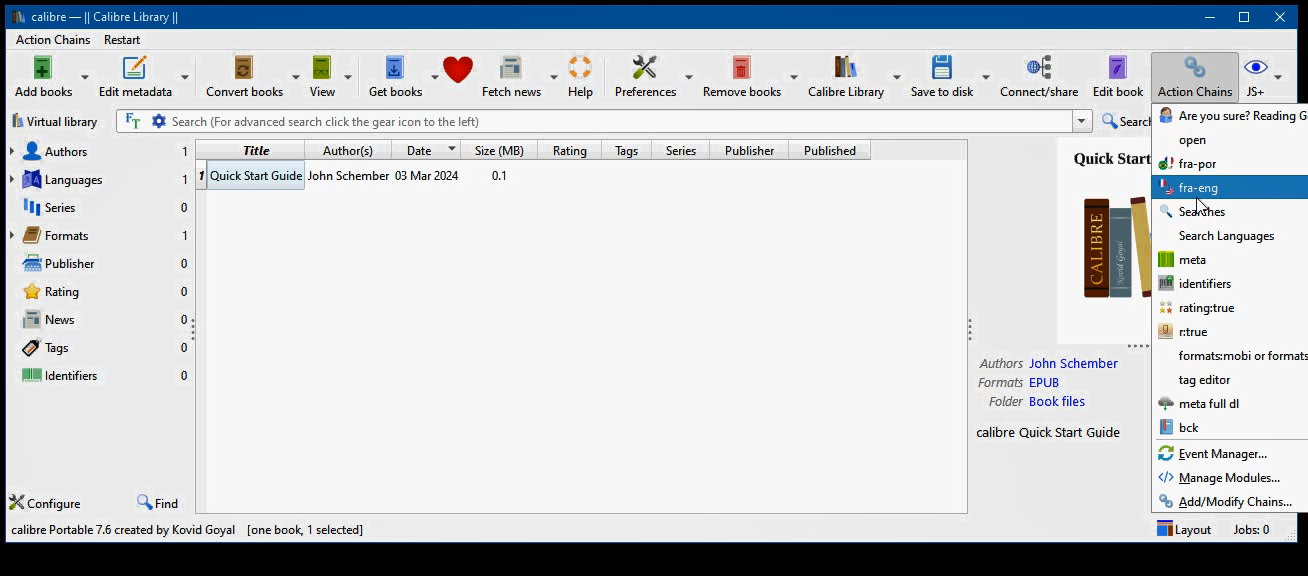The image size is (1308, 576).
Task: Click the Remove books icon
Action: 741,68
